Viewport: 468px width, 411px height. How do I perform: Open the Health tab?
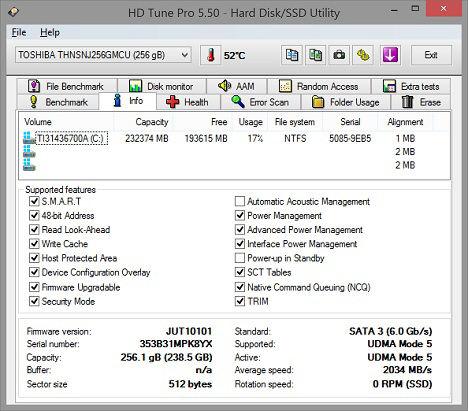tap(188, 102)
